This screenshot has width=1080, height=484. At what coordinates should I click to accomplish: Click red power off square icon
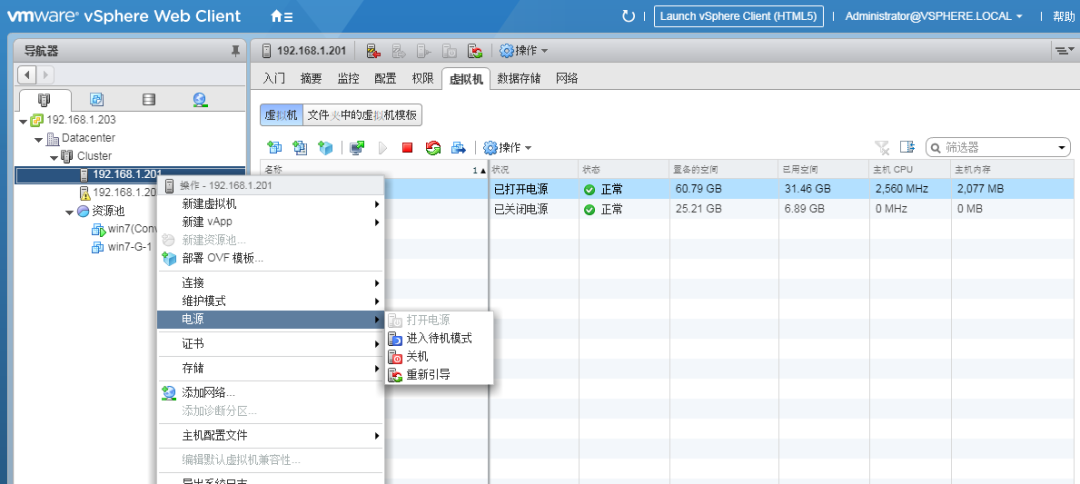click(x=407, y=147)
